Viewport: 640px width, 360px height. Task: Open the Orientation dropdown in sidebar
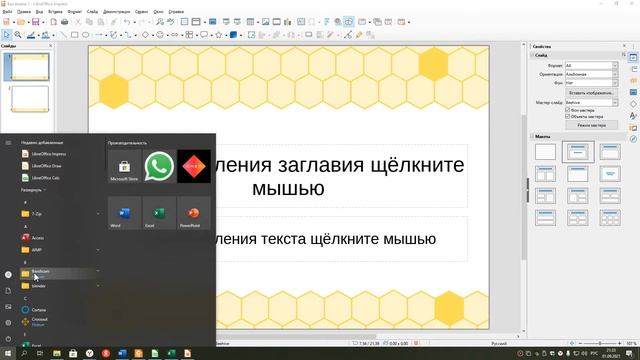tap(591, 74)
